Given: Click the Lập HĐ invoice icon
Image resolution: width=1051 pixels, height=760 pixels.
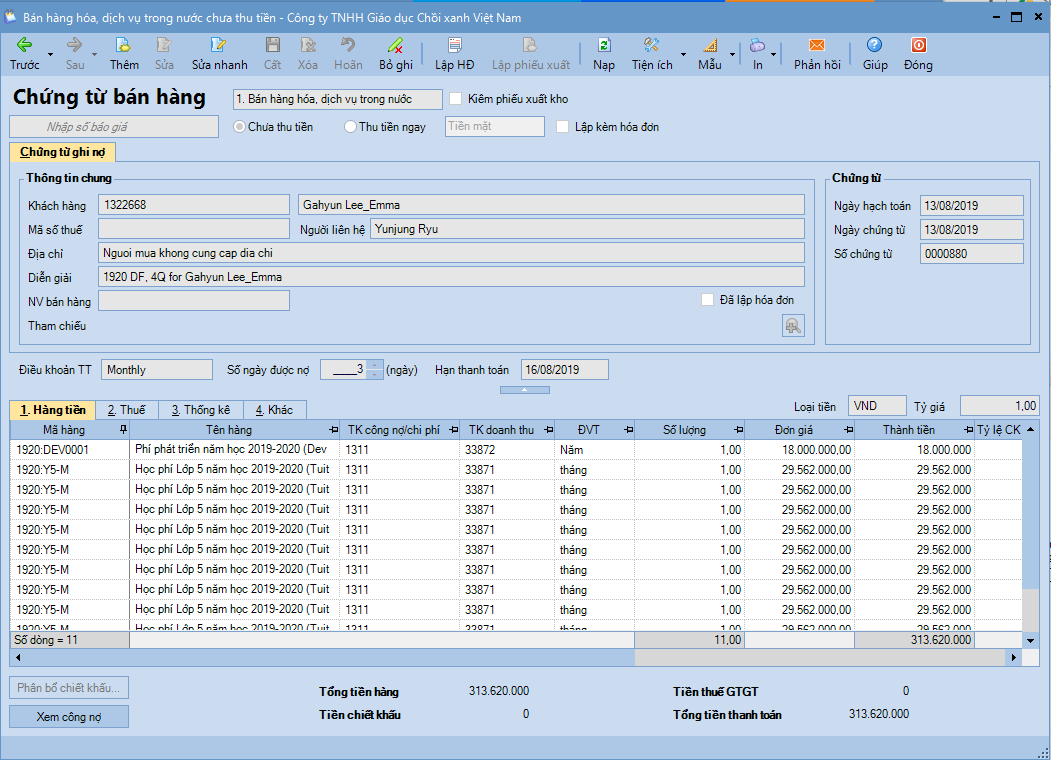Looking at the screenshot, I should [455, 45].
